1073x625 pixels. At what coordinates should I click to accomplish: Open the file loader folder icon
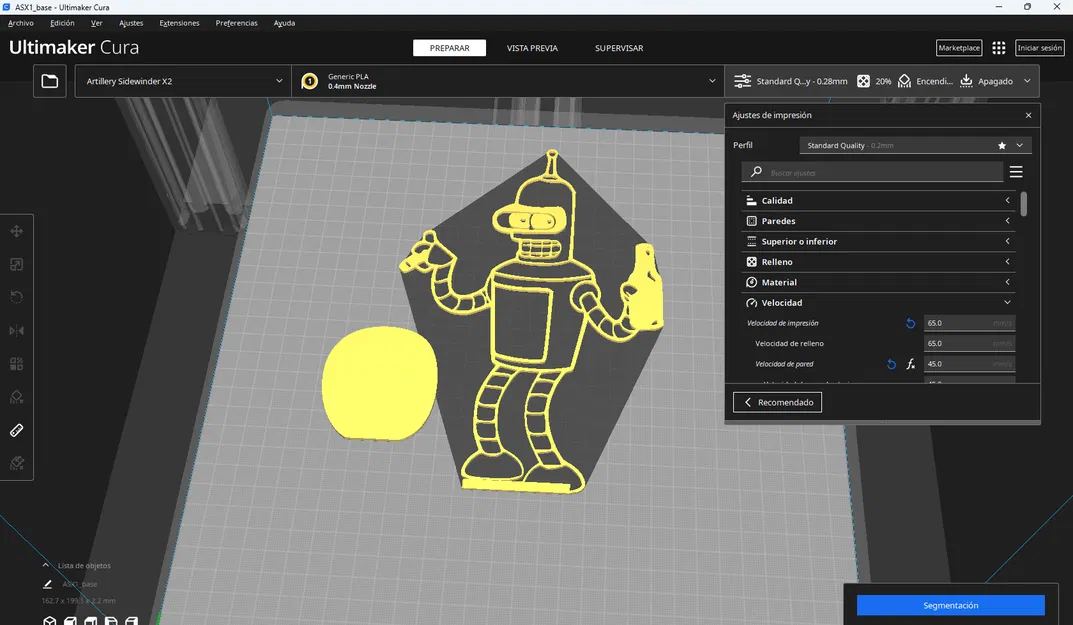[x=49, y=80]
